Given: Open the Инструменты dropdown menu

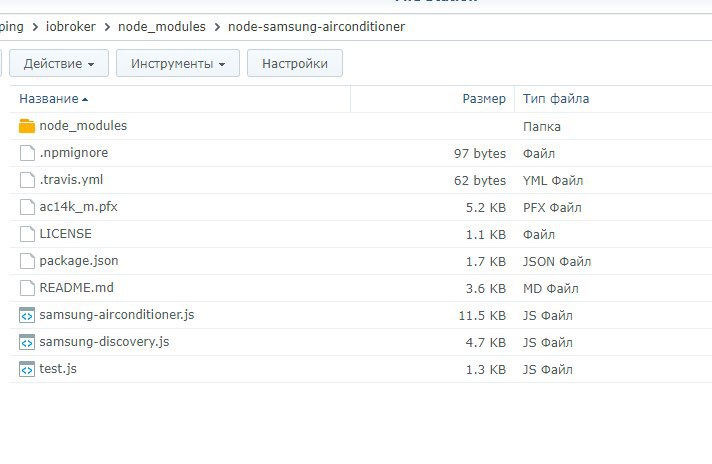Looking at the screenshot, I should pyautogui.click(x=178, y=63).
